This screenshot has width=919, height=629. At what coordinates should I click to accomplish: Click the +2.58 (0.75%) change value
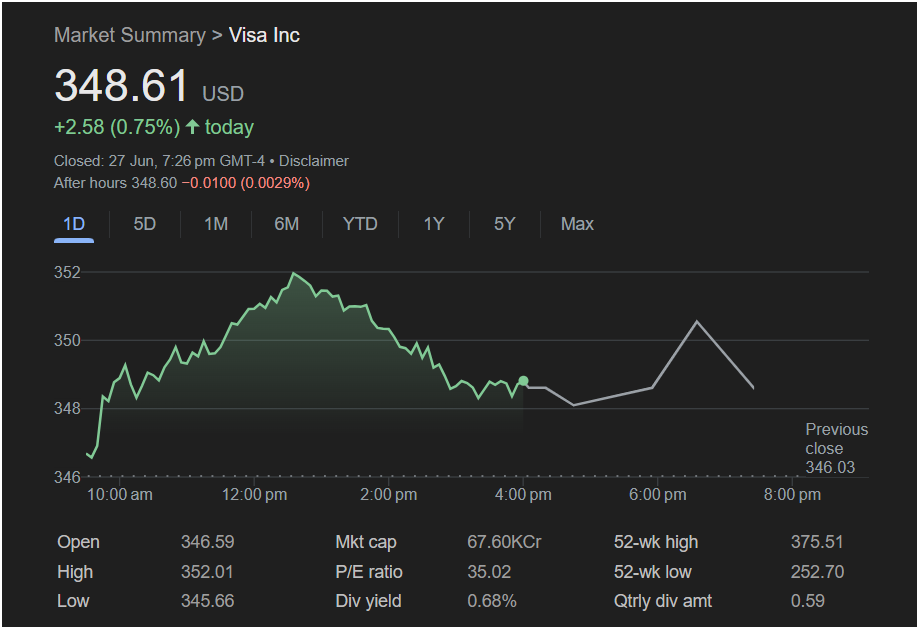[117, 127]
